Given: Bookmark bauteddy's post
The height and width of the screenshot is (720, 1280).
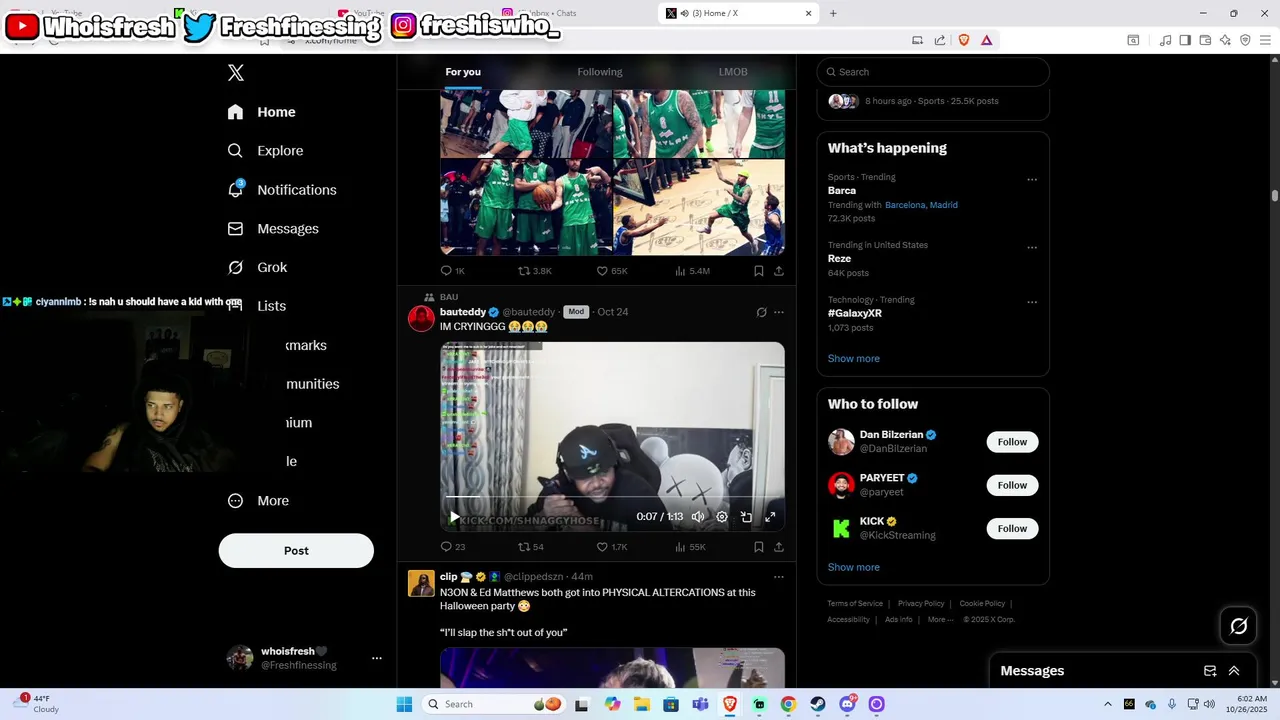Looking at the screenshot, I should coord(759,547).
